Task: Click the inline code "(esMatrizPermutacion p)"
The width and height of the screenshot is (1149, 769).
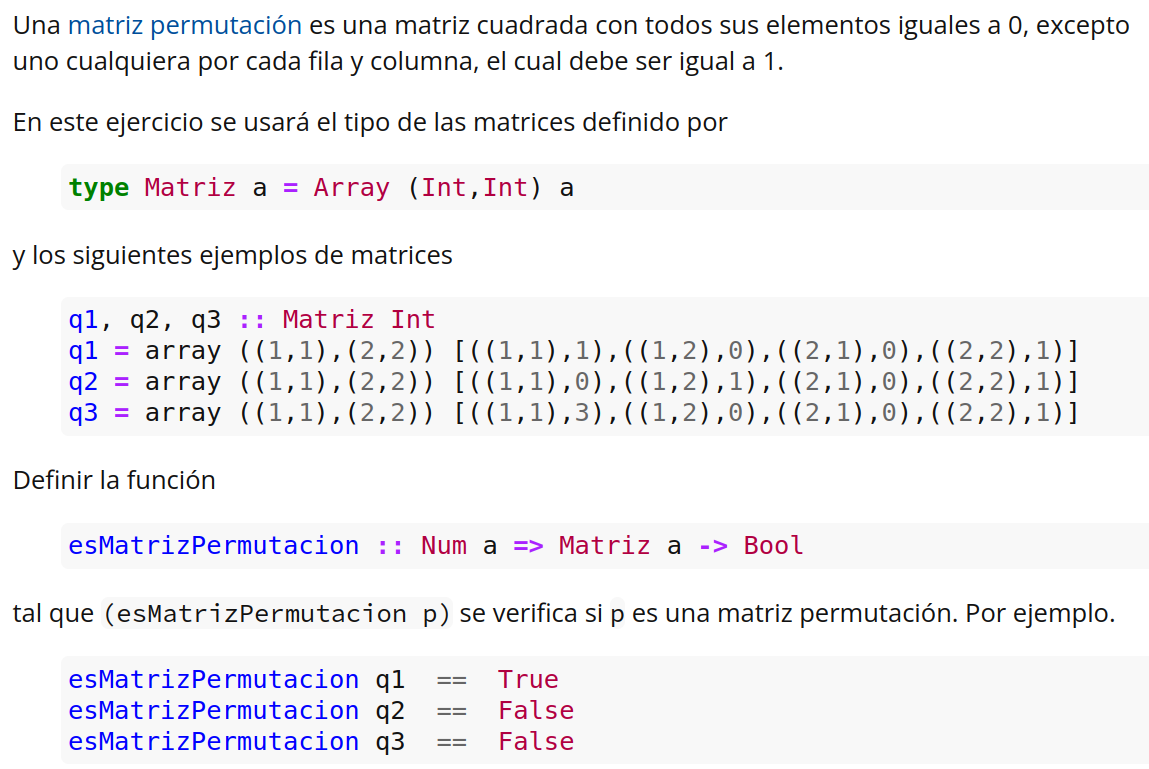Action: (278, 613)
